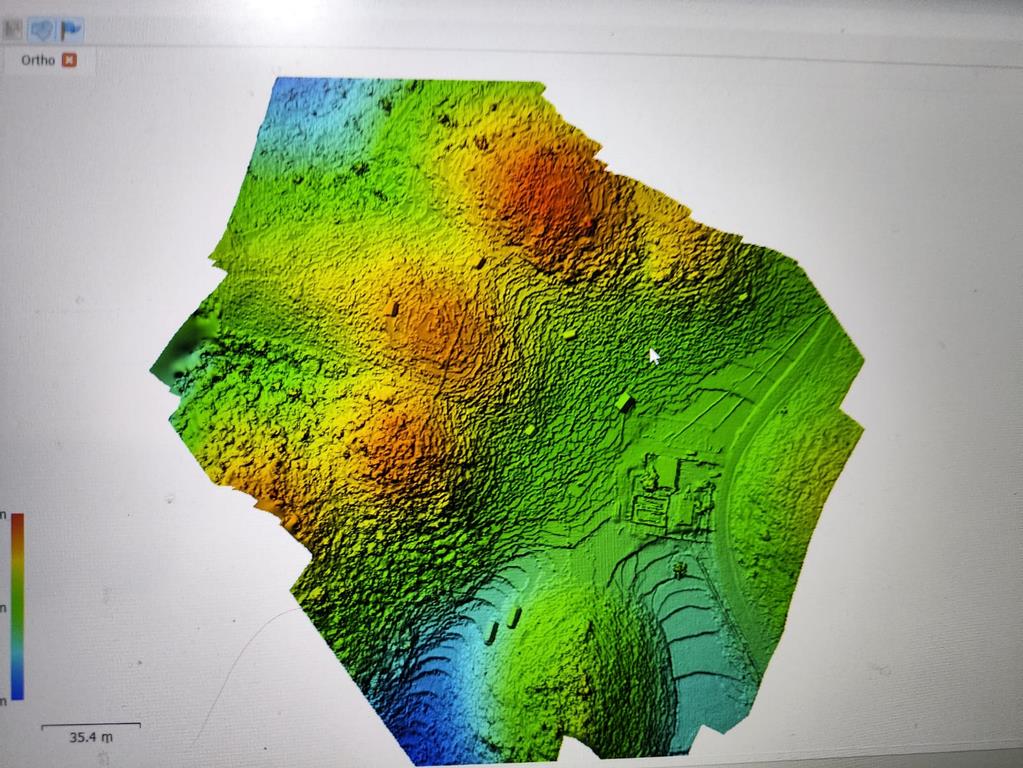
Task: Click the blue bottom end of elevation legend
Action: coord(17,690)
